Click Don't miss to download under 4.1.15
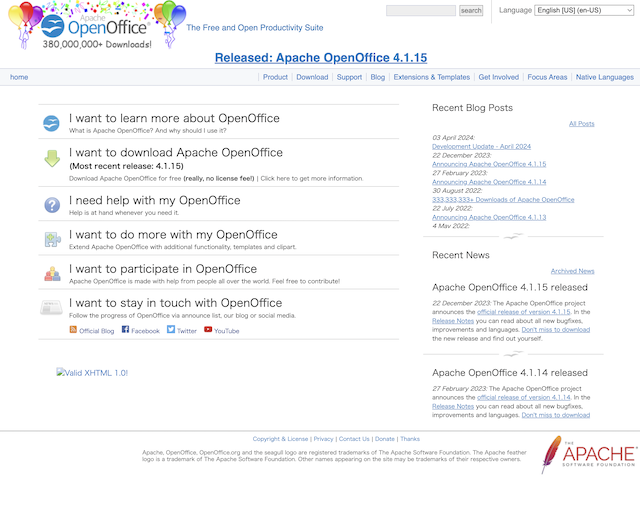Screen dimensions: 640x510 click(x=556, y=330)
